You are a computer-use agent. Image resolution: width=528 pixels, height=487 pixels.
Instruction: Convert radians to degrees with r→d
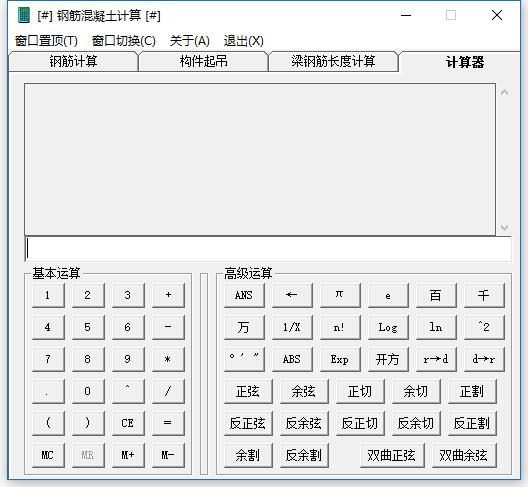pyautogui.click(x=436, y=359)
